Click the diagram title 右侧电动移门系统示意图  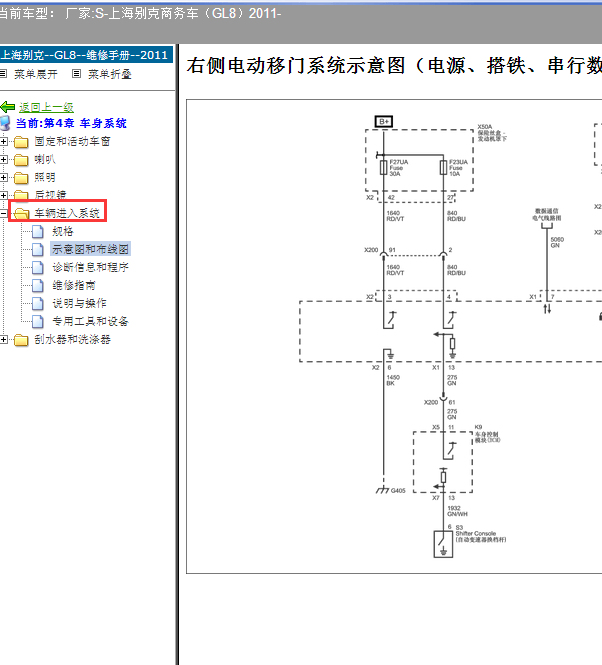[394, 66]
